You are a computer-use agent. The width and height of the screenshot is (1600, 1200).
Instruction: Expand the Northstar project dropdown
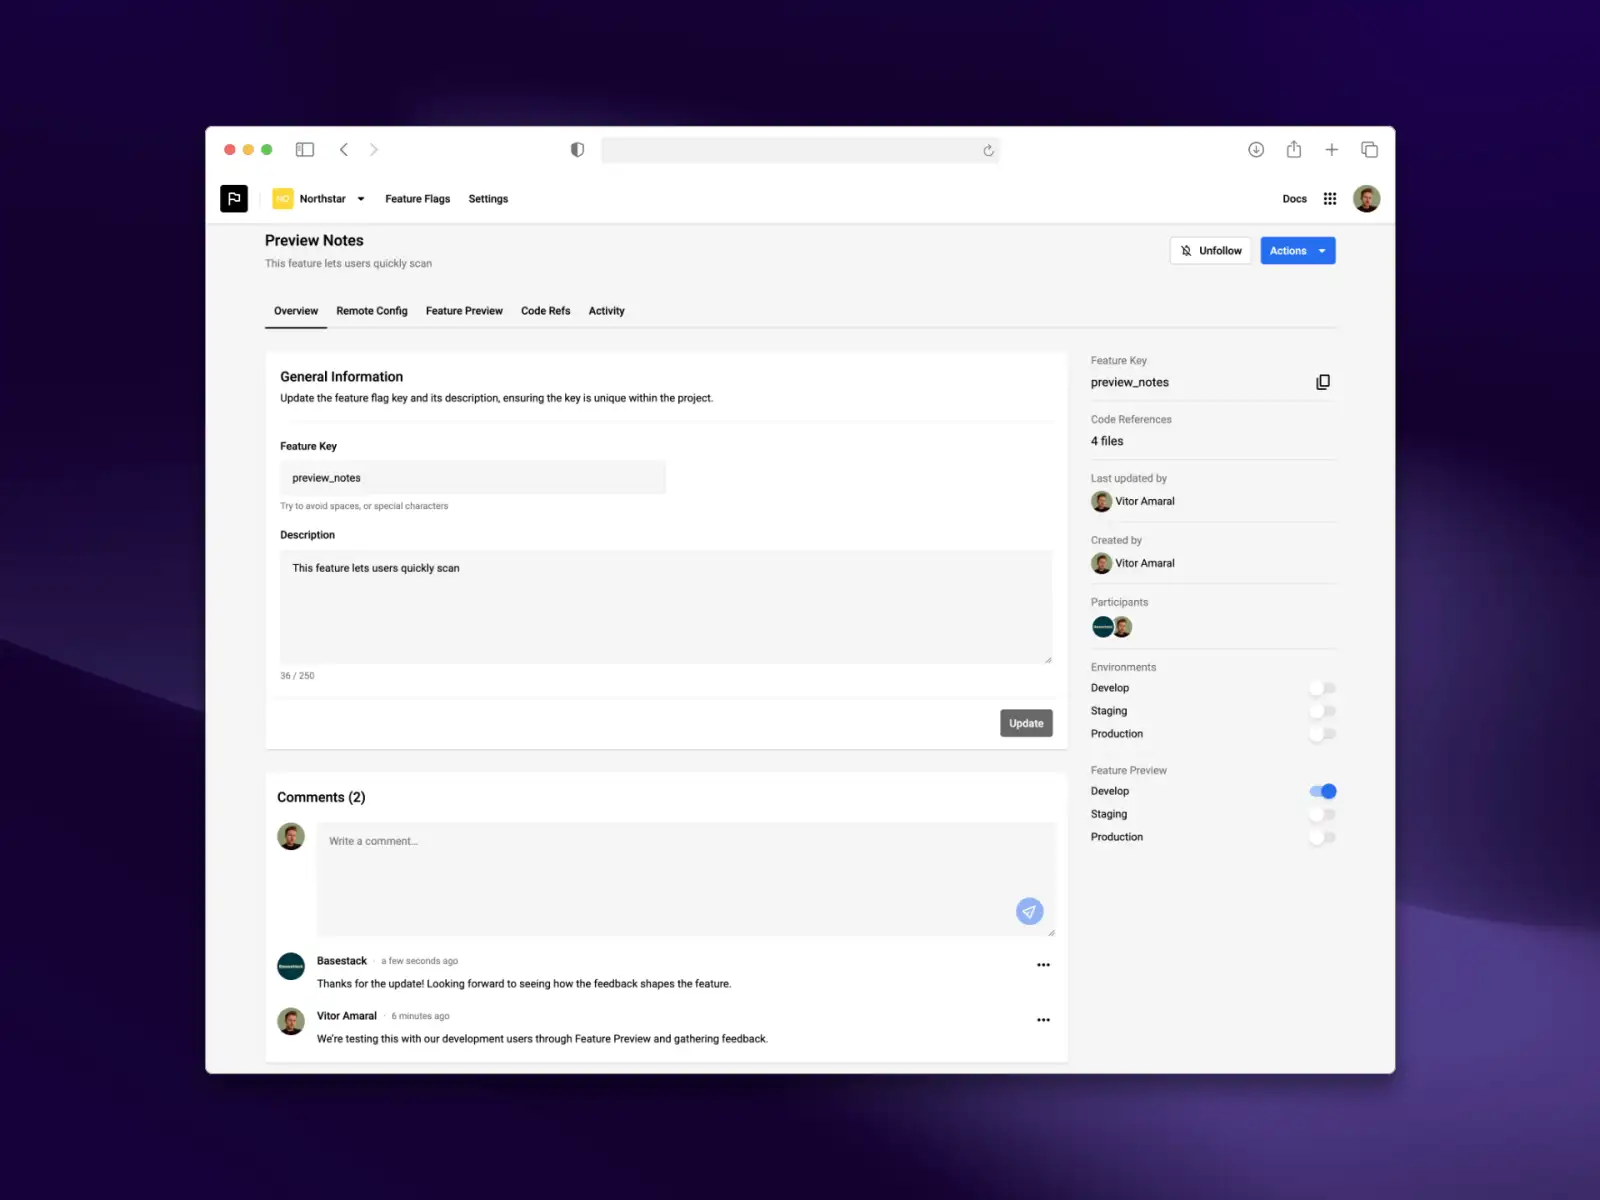point(319,198)
